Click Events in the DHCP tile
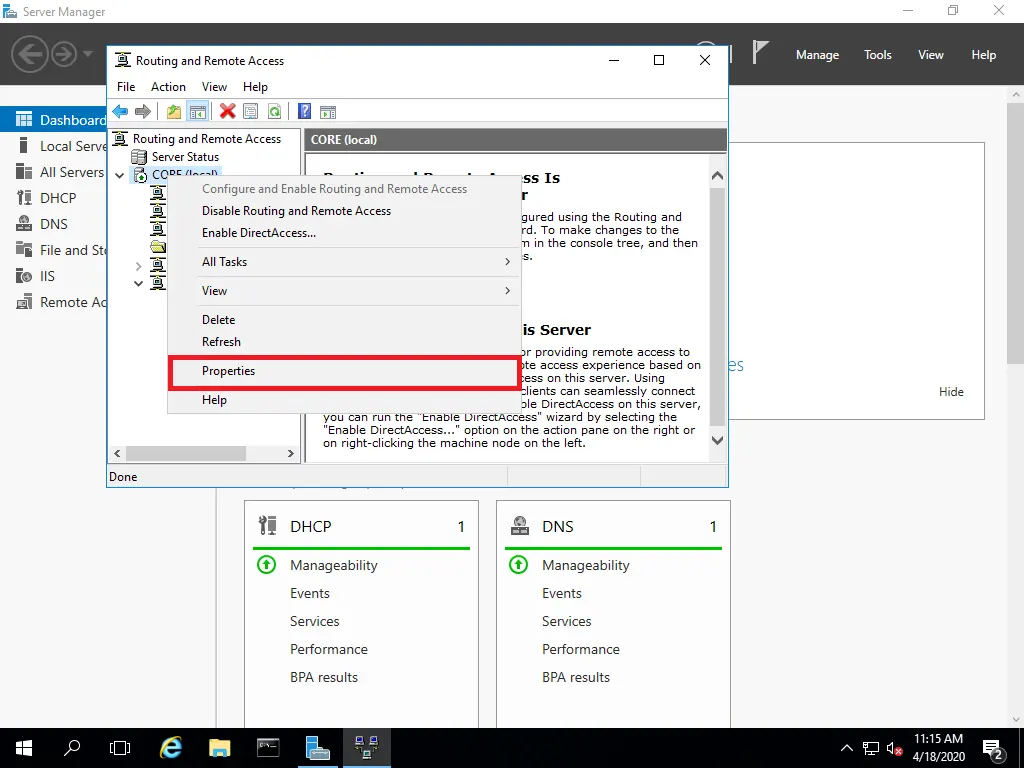Image resolution: width=1024 pixels, height=768 pixels. coord(310,593)
